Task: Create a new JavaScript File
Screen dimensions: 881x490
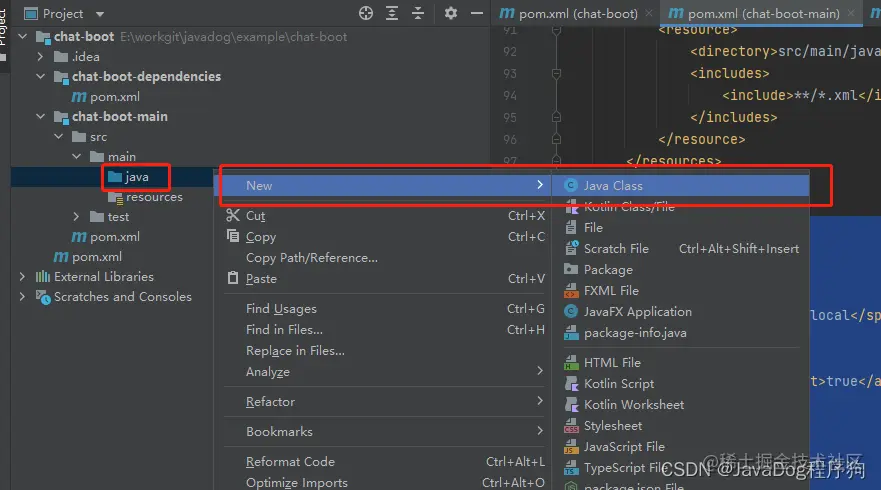Action: (681, 447)
